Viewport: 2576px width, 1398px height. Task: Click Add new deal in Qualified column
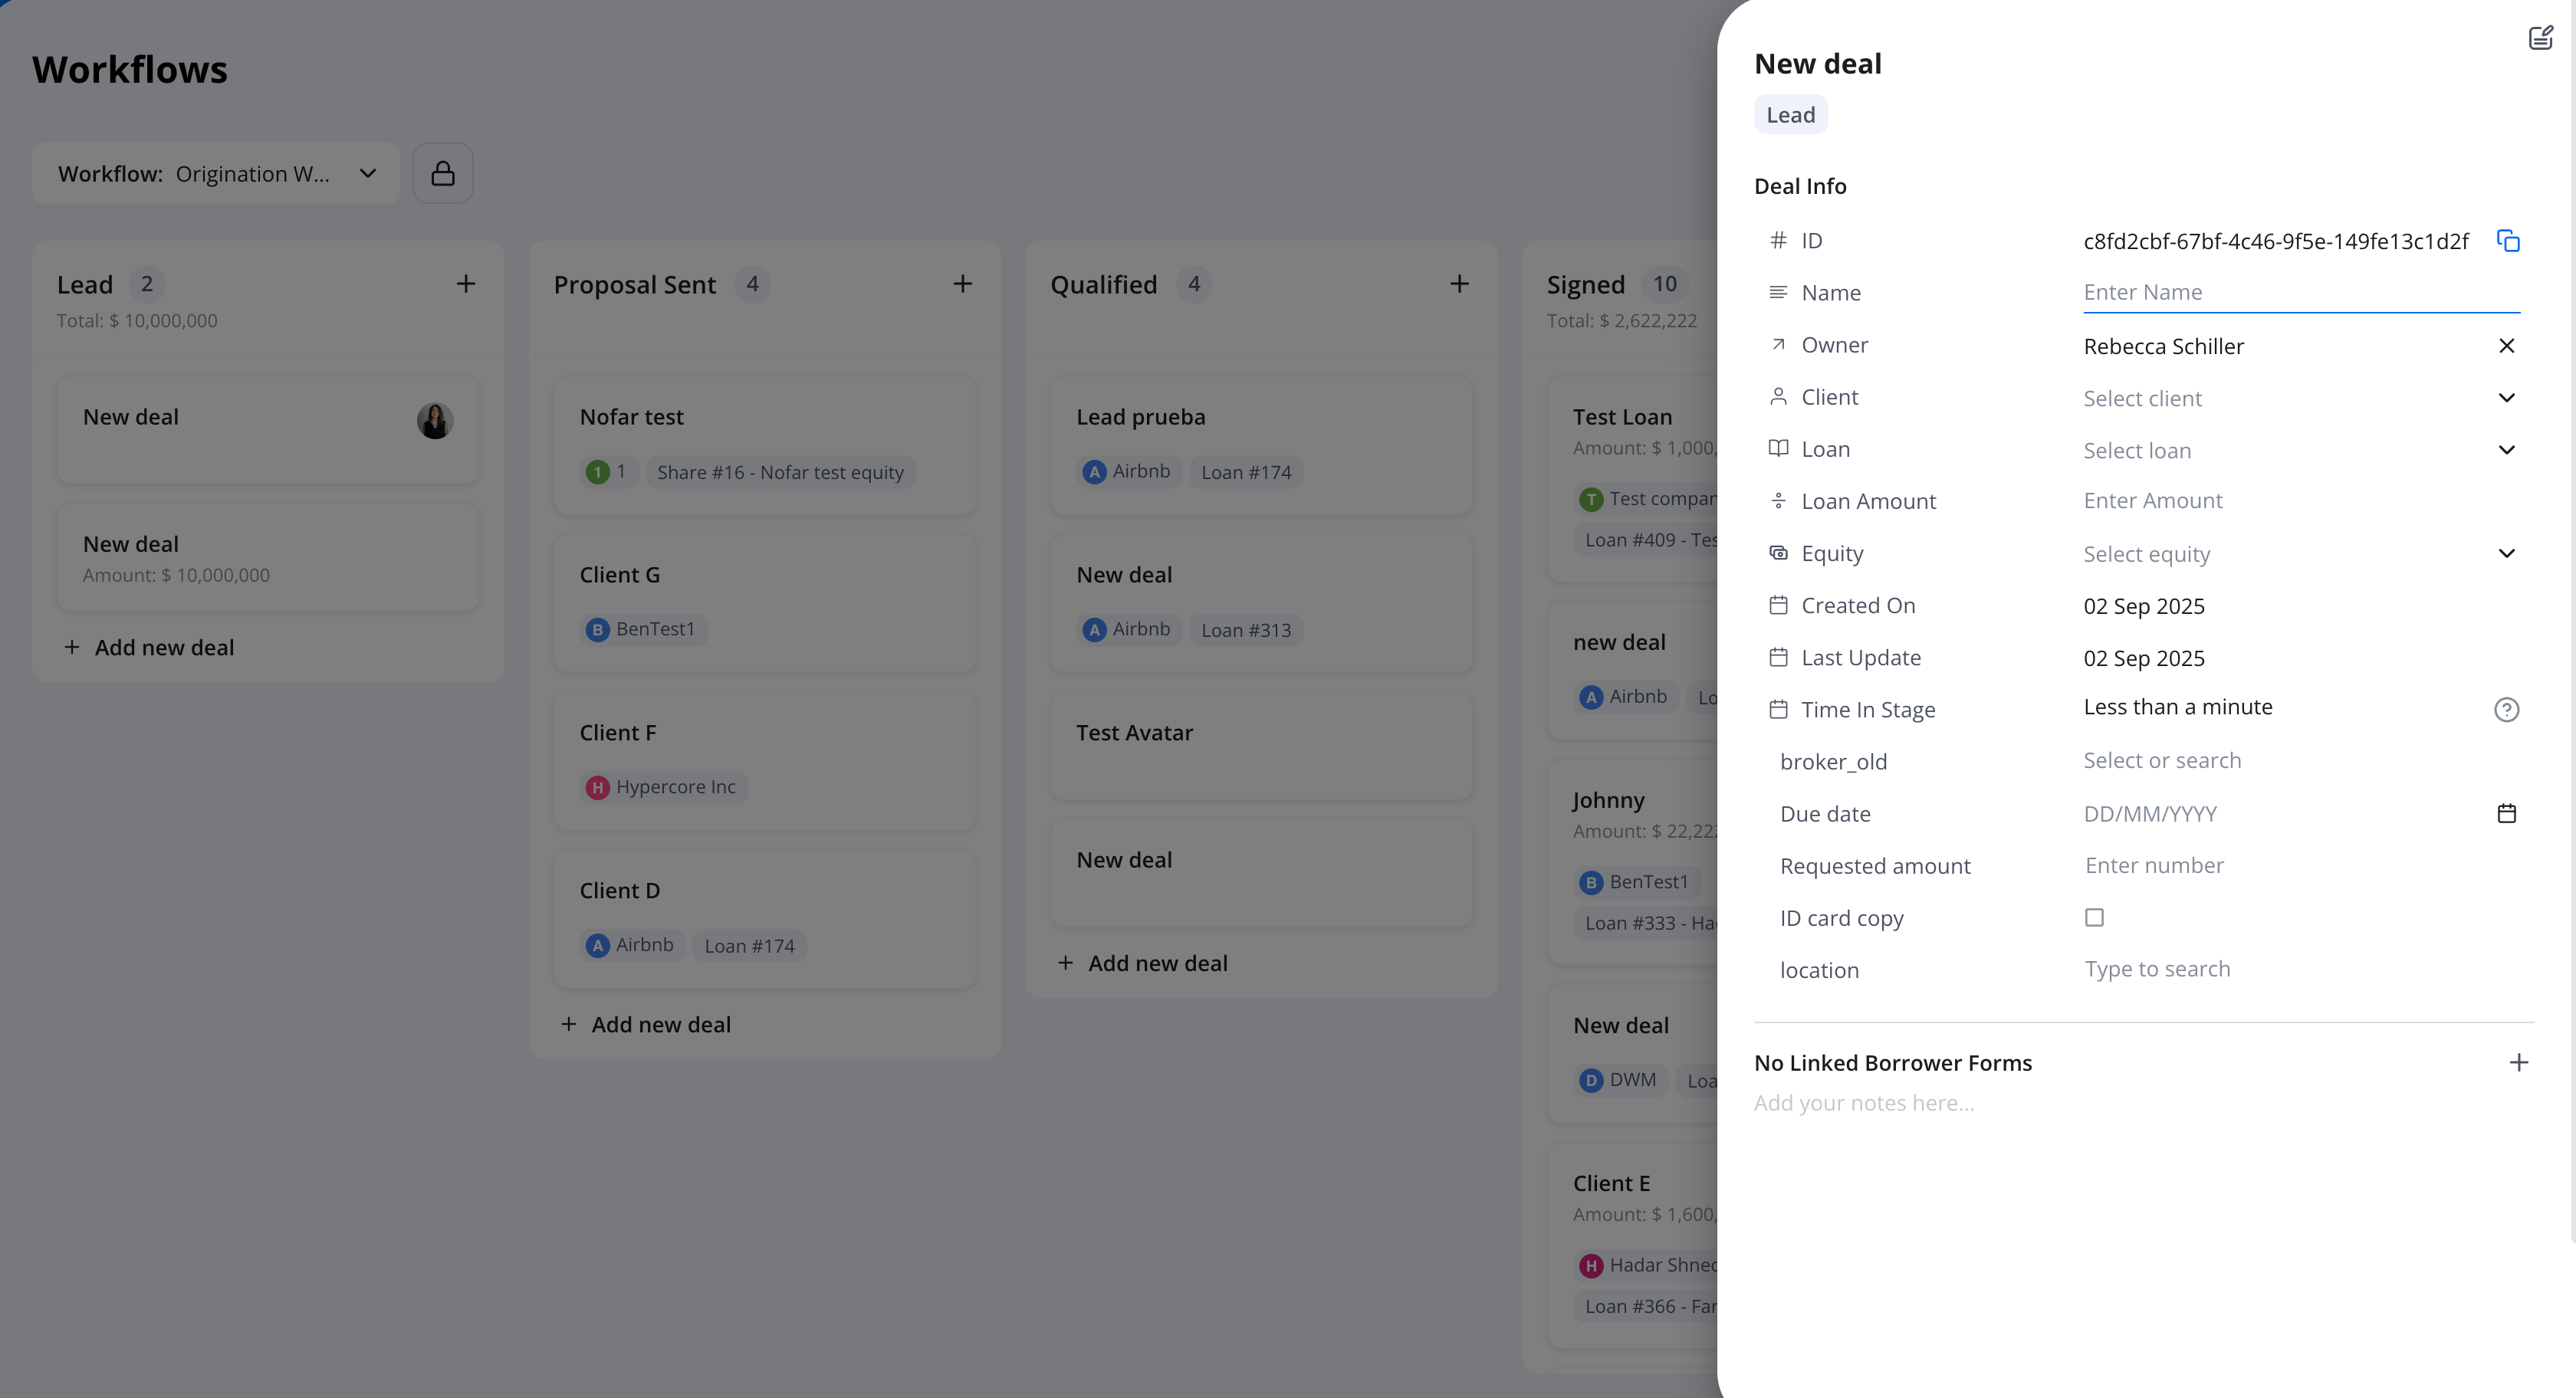point(1143,964)
